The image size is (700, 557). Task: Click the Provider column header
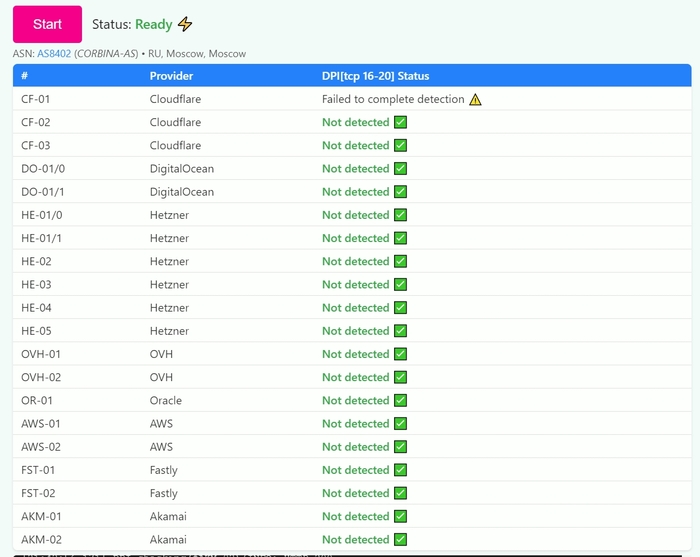click(x=171, y=76)
